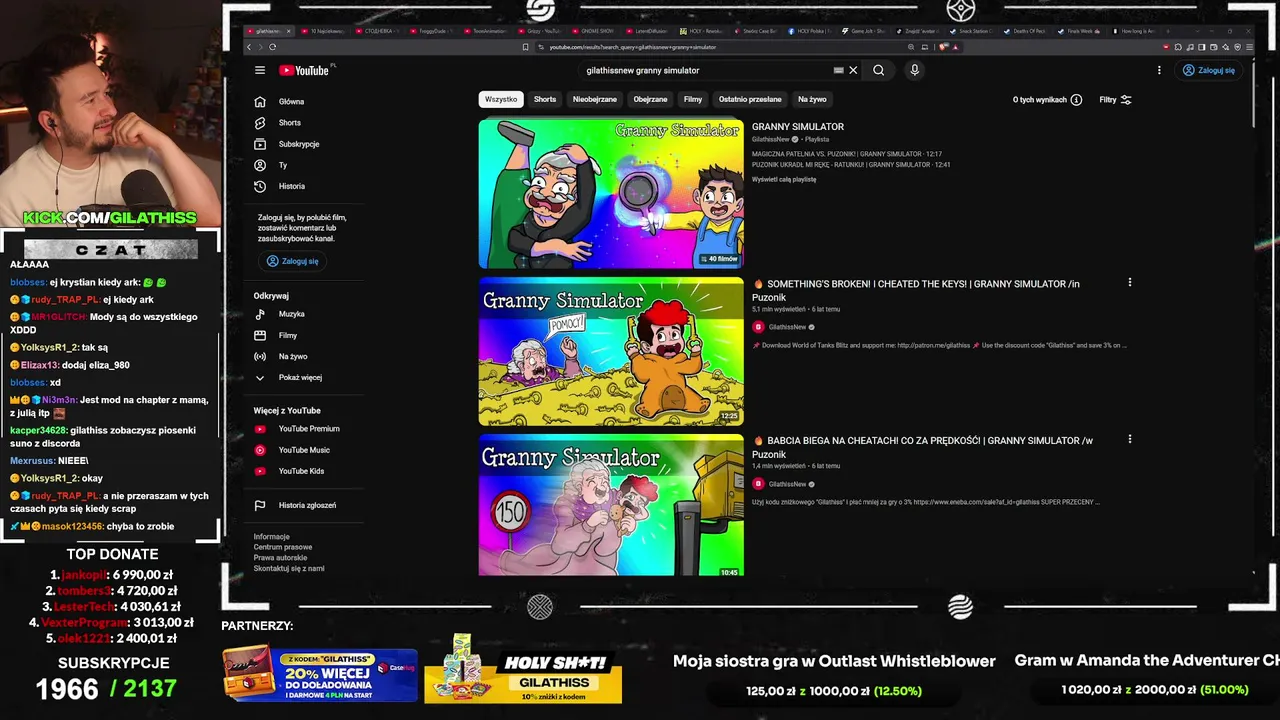Select the Shorts filter chip
The height and width of the screenshot is (720, 1280).
[545, 100]
